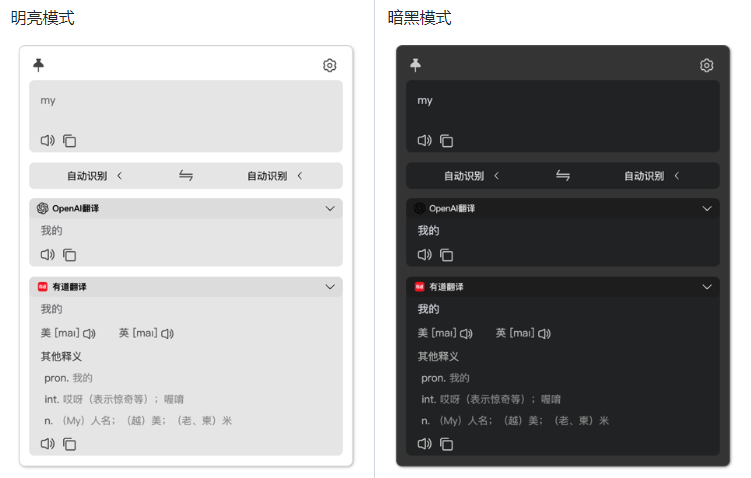Play OpenAI translation audio in light mode
The width and height of the screenshot is (752, 478).
tap(47, 255)
